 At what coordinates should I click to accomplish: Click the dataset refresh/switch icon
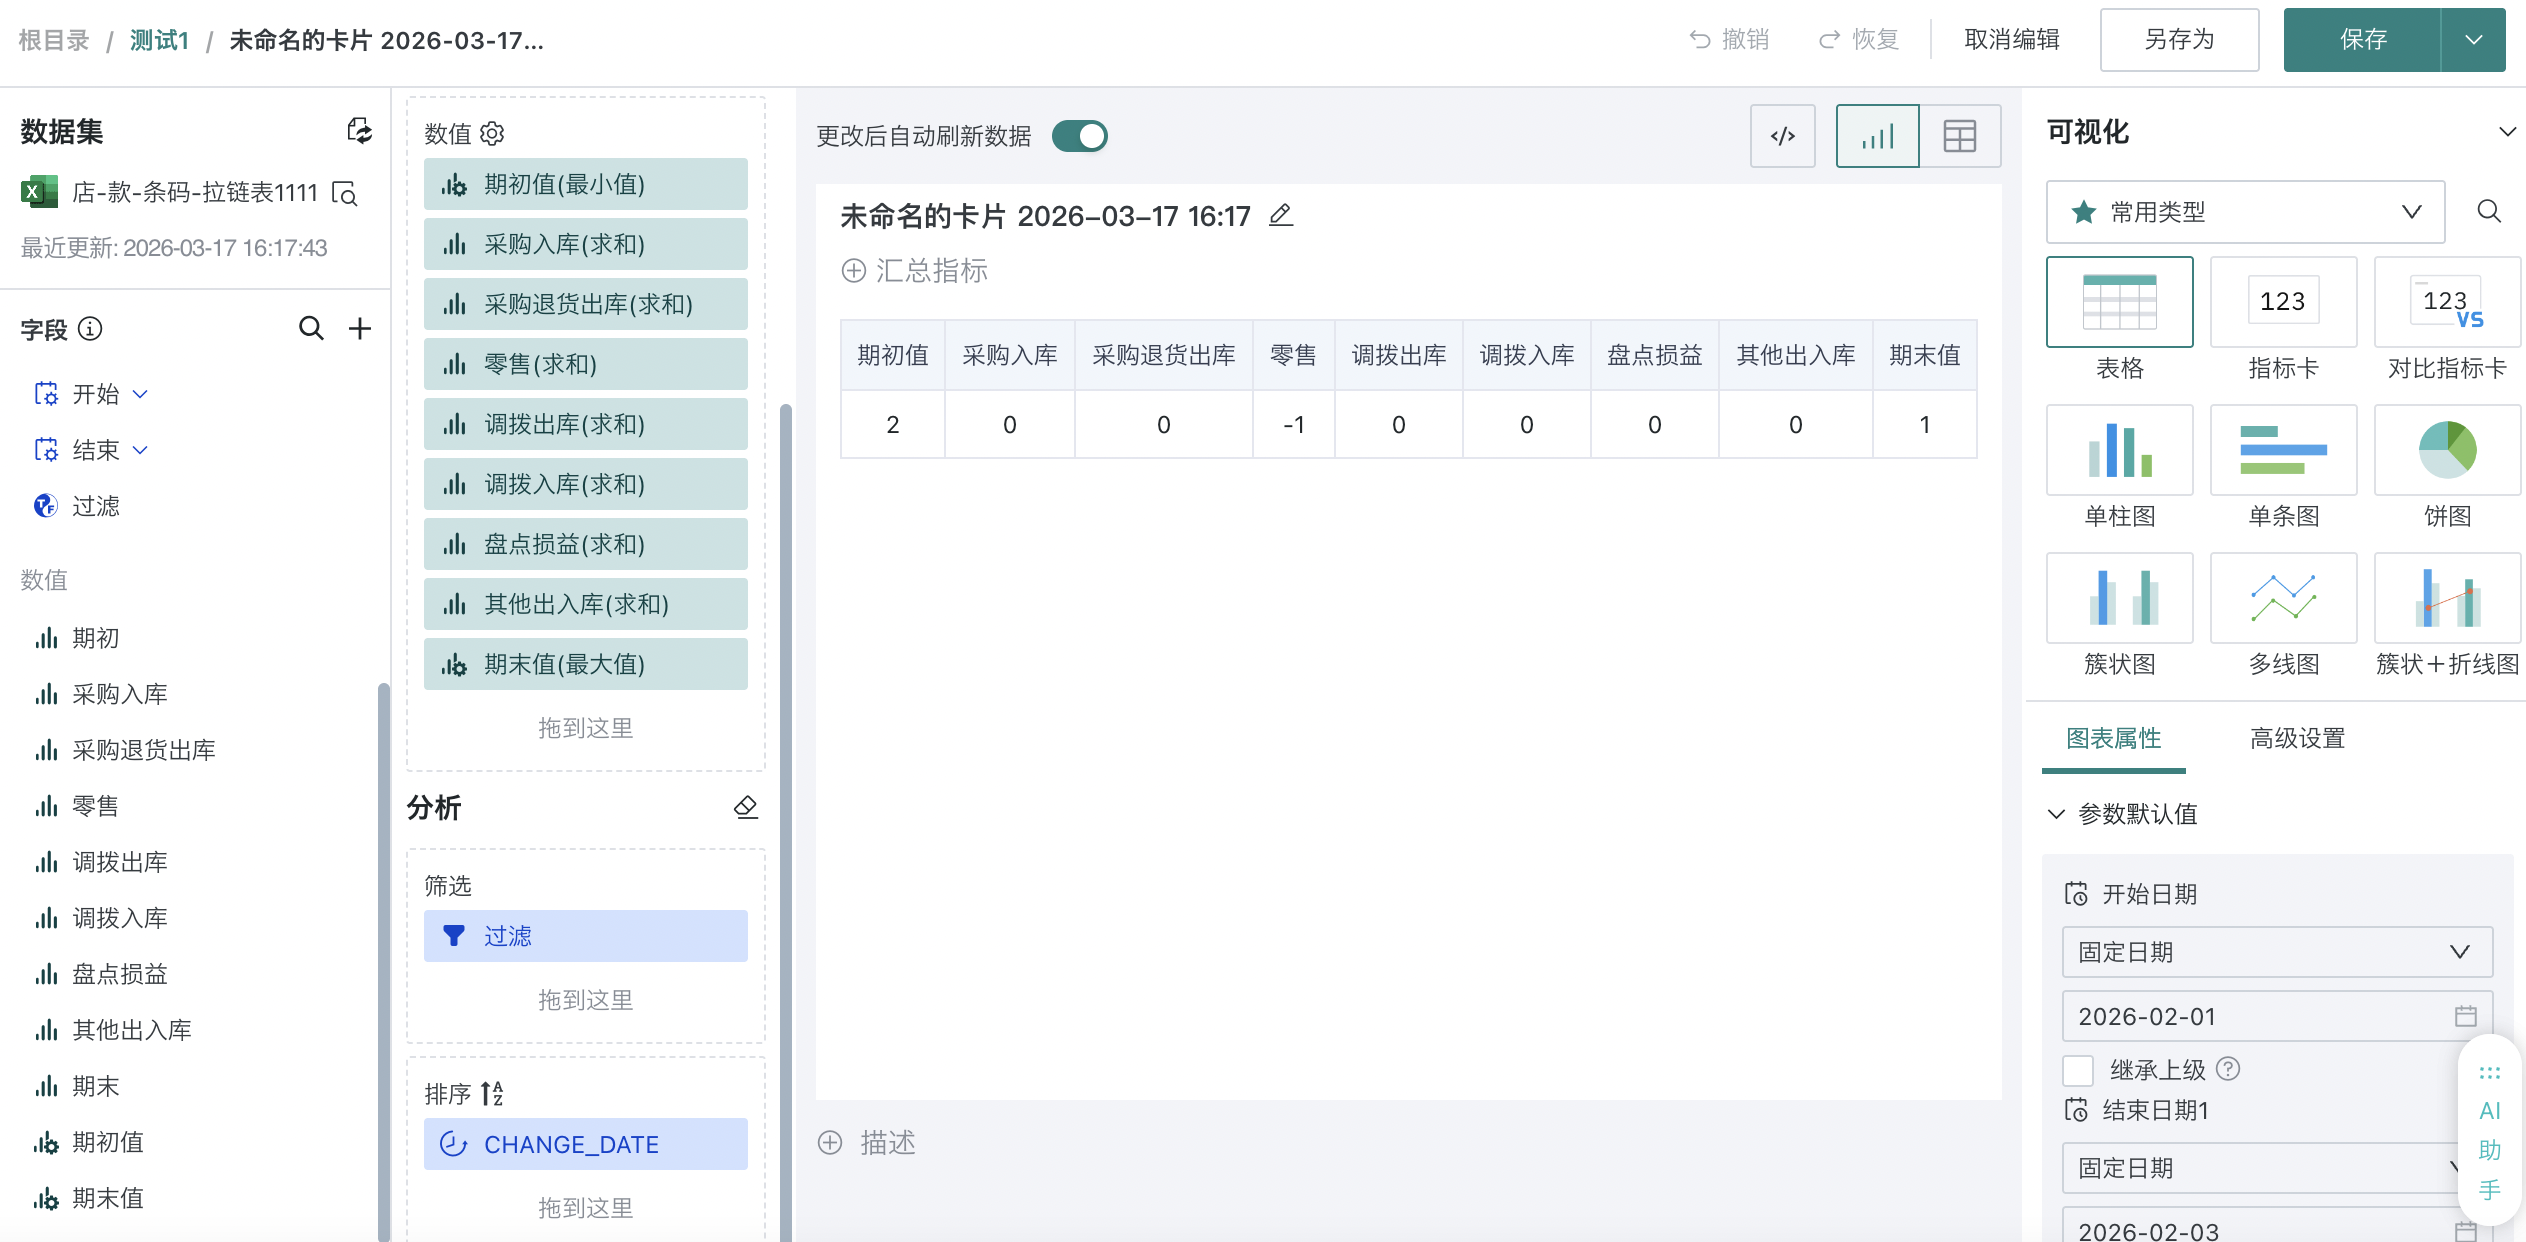(359, 131)
